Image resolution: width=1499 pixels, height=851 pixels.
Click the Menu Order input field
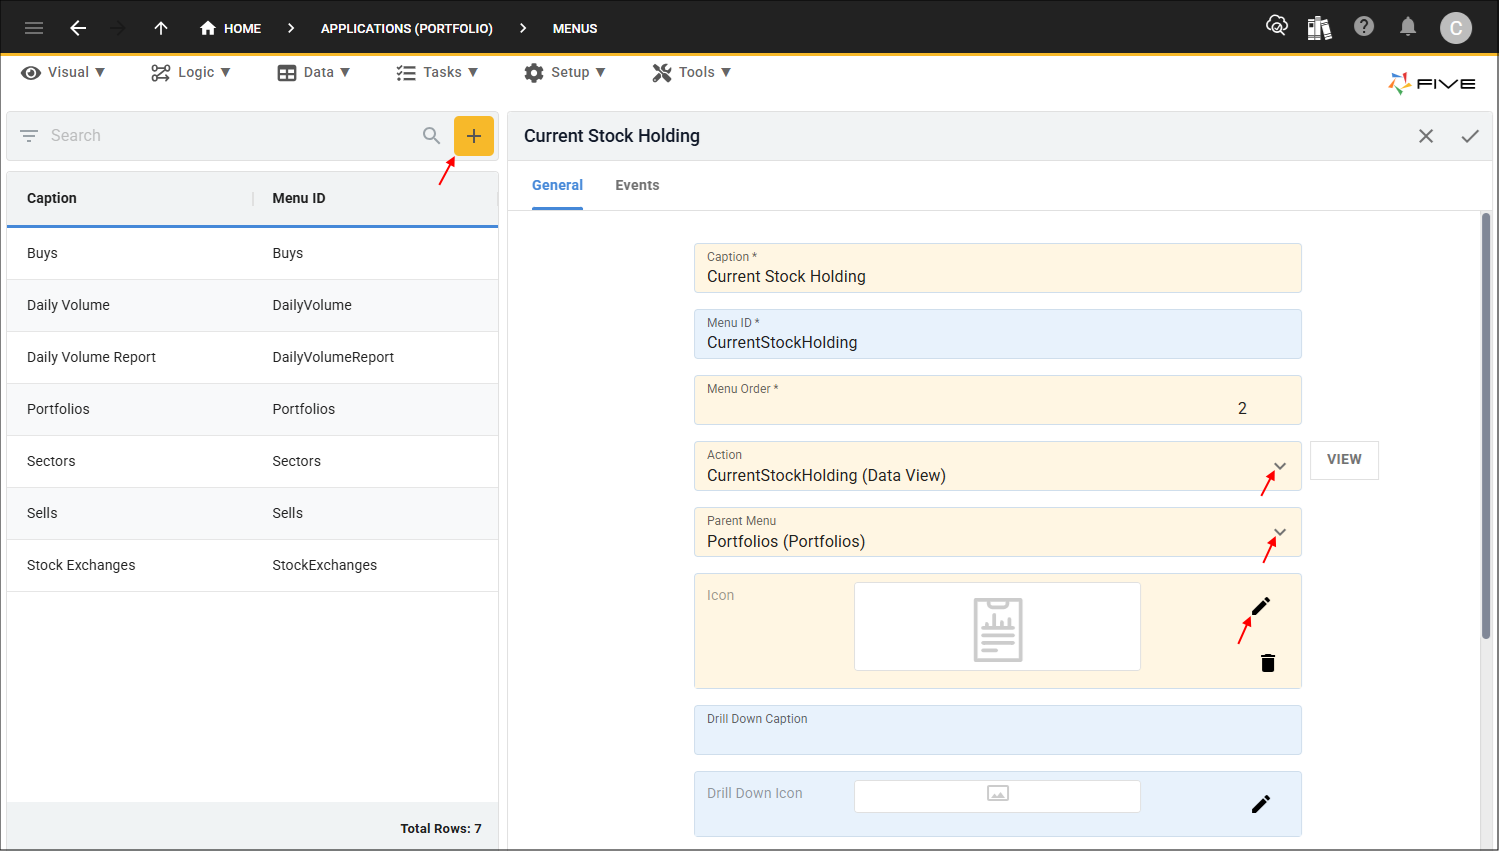tap(998, 400)
